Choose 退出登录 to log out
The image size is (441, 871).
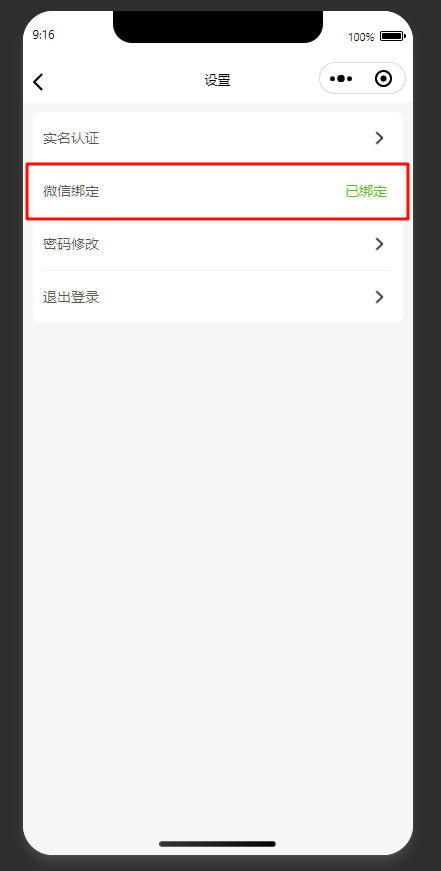click(218, 297)
